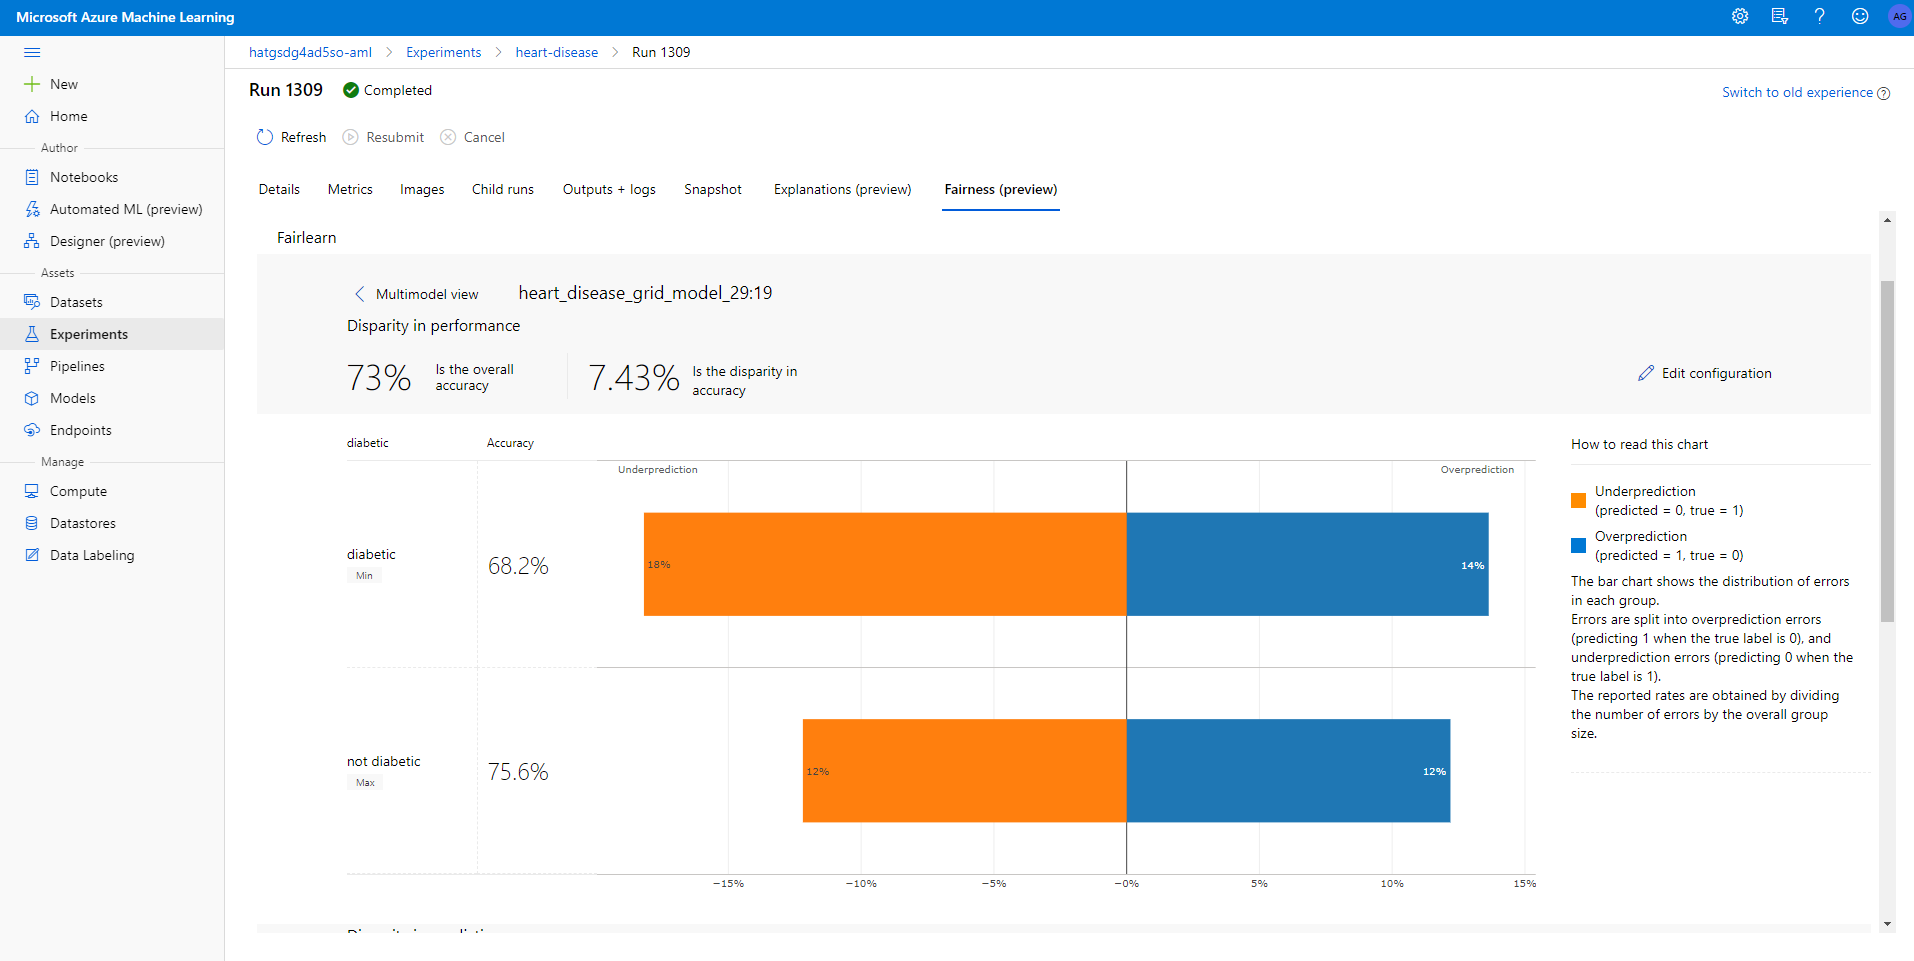1914x961 pixels.
Task: Click the 68.2% accuracy value
Action: click(518, 566)
